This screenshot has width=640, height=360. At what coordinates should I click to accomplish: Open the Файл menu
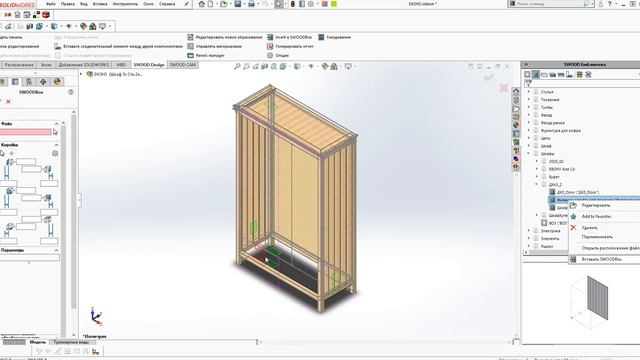51,4
